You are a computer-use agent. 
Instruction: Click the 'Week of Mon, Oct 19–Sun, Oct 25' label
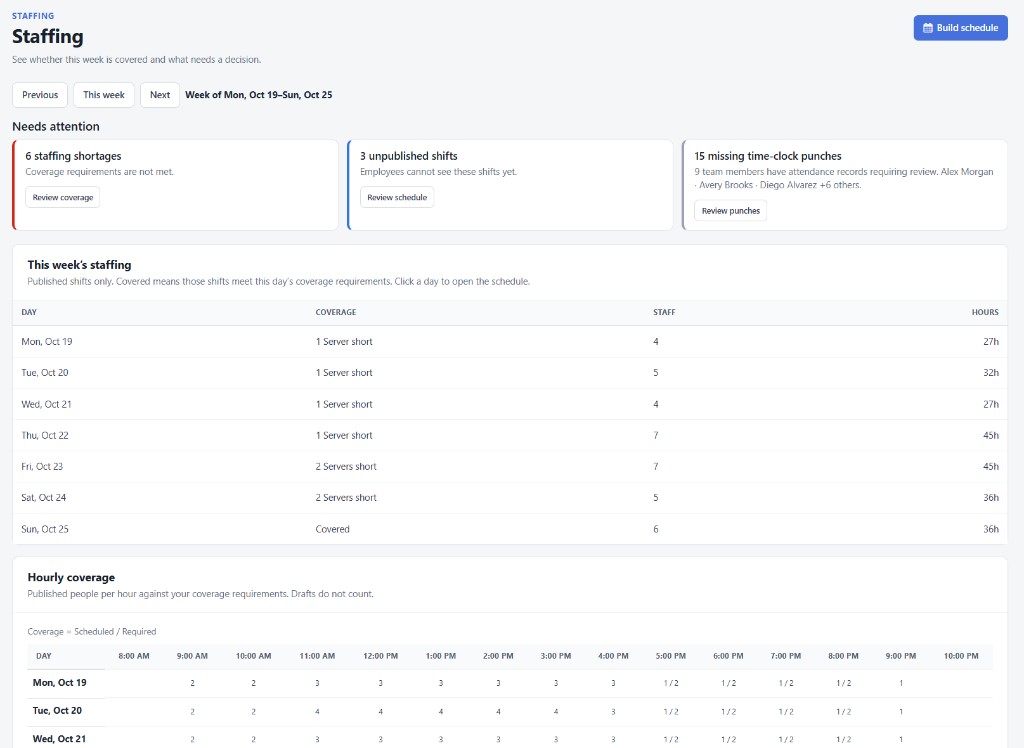259,95
